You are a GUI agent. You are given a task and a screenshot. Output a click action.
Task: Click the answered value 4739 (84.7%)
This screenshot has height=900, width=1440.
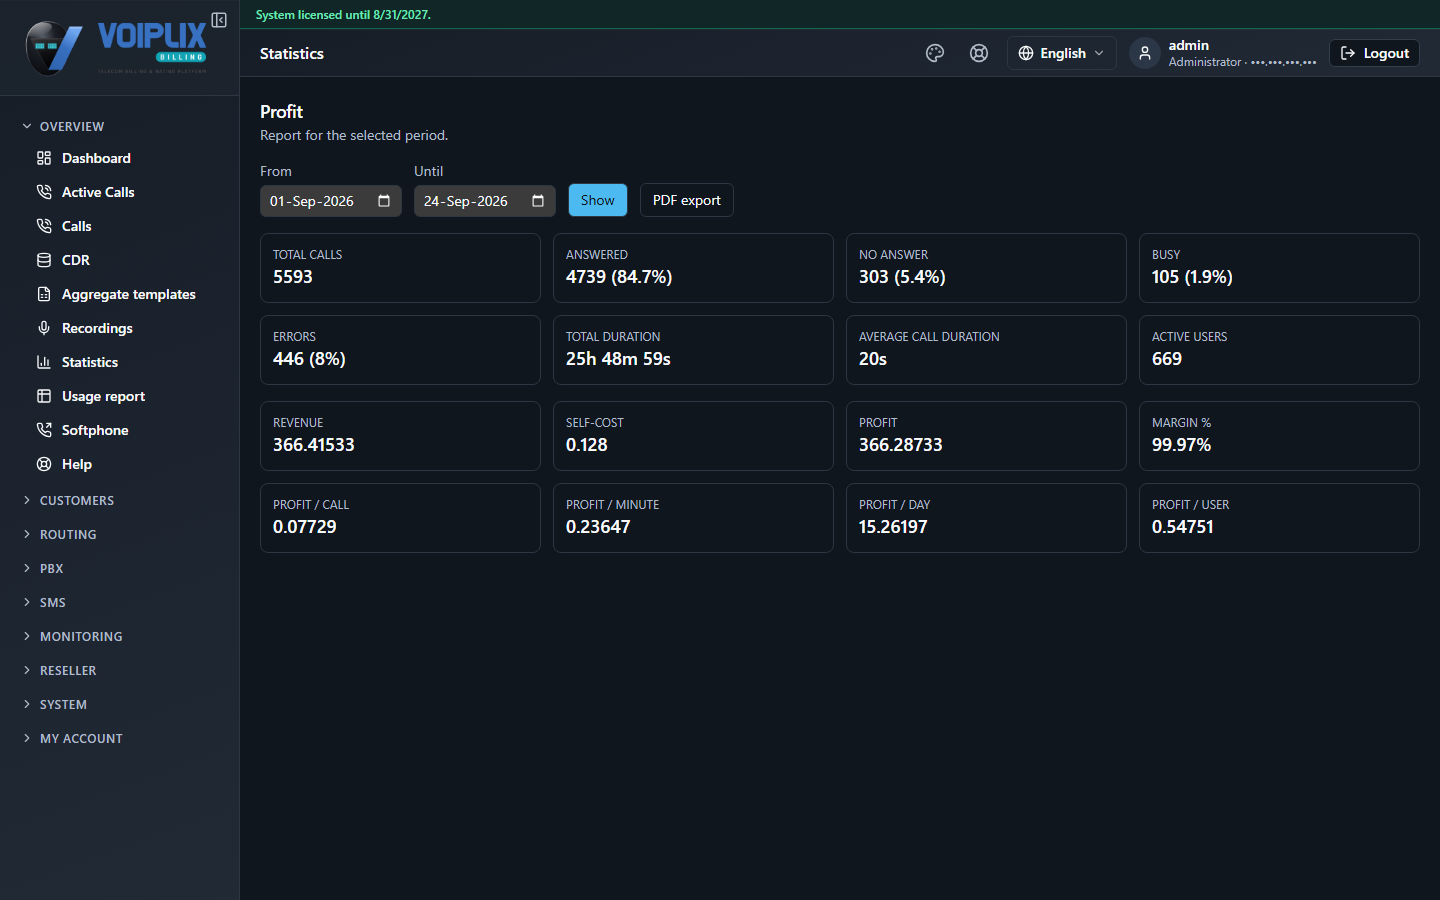pyautogui.click(x=619, y=277)
